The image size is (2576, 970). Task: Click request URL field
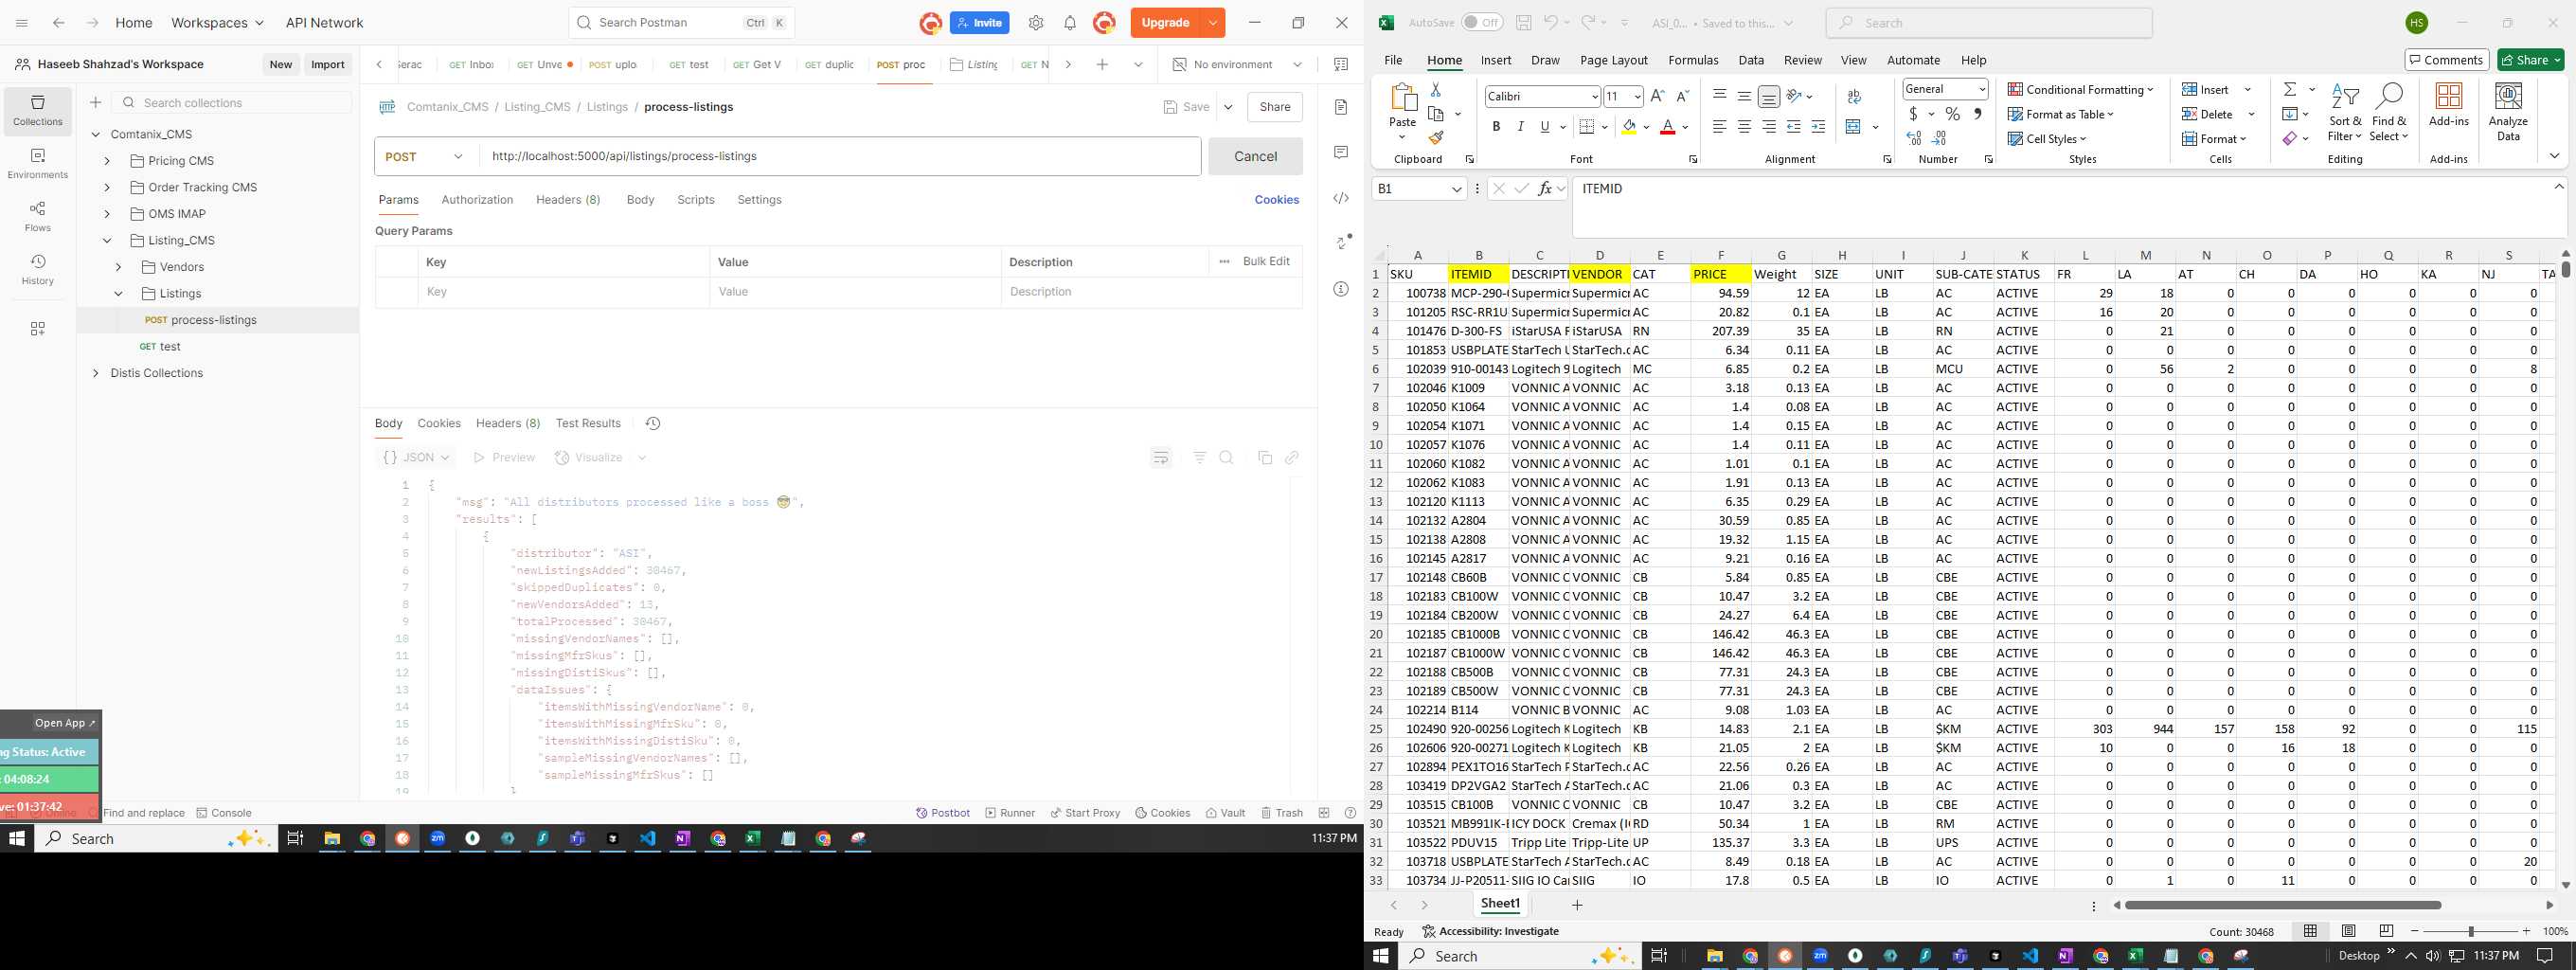(x=840, y=157)
